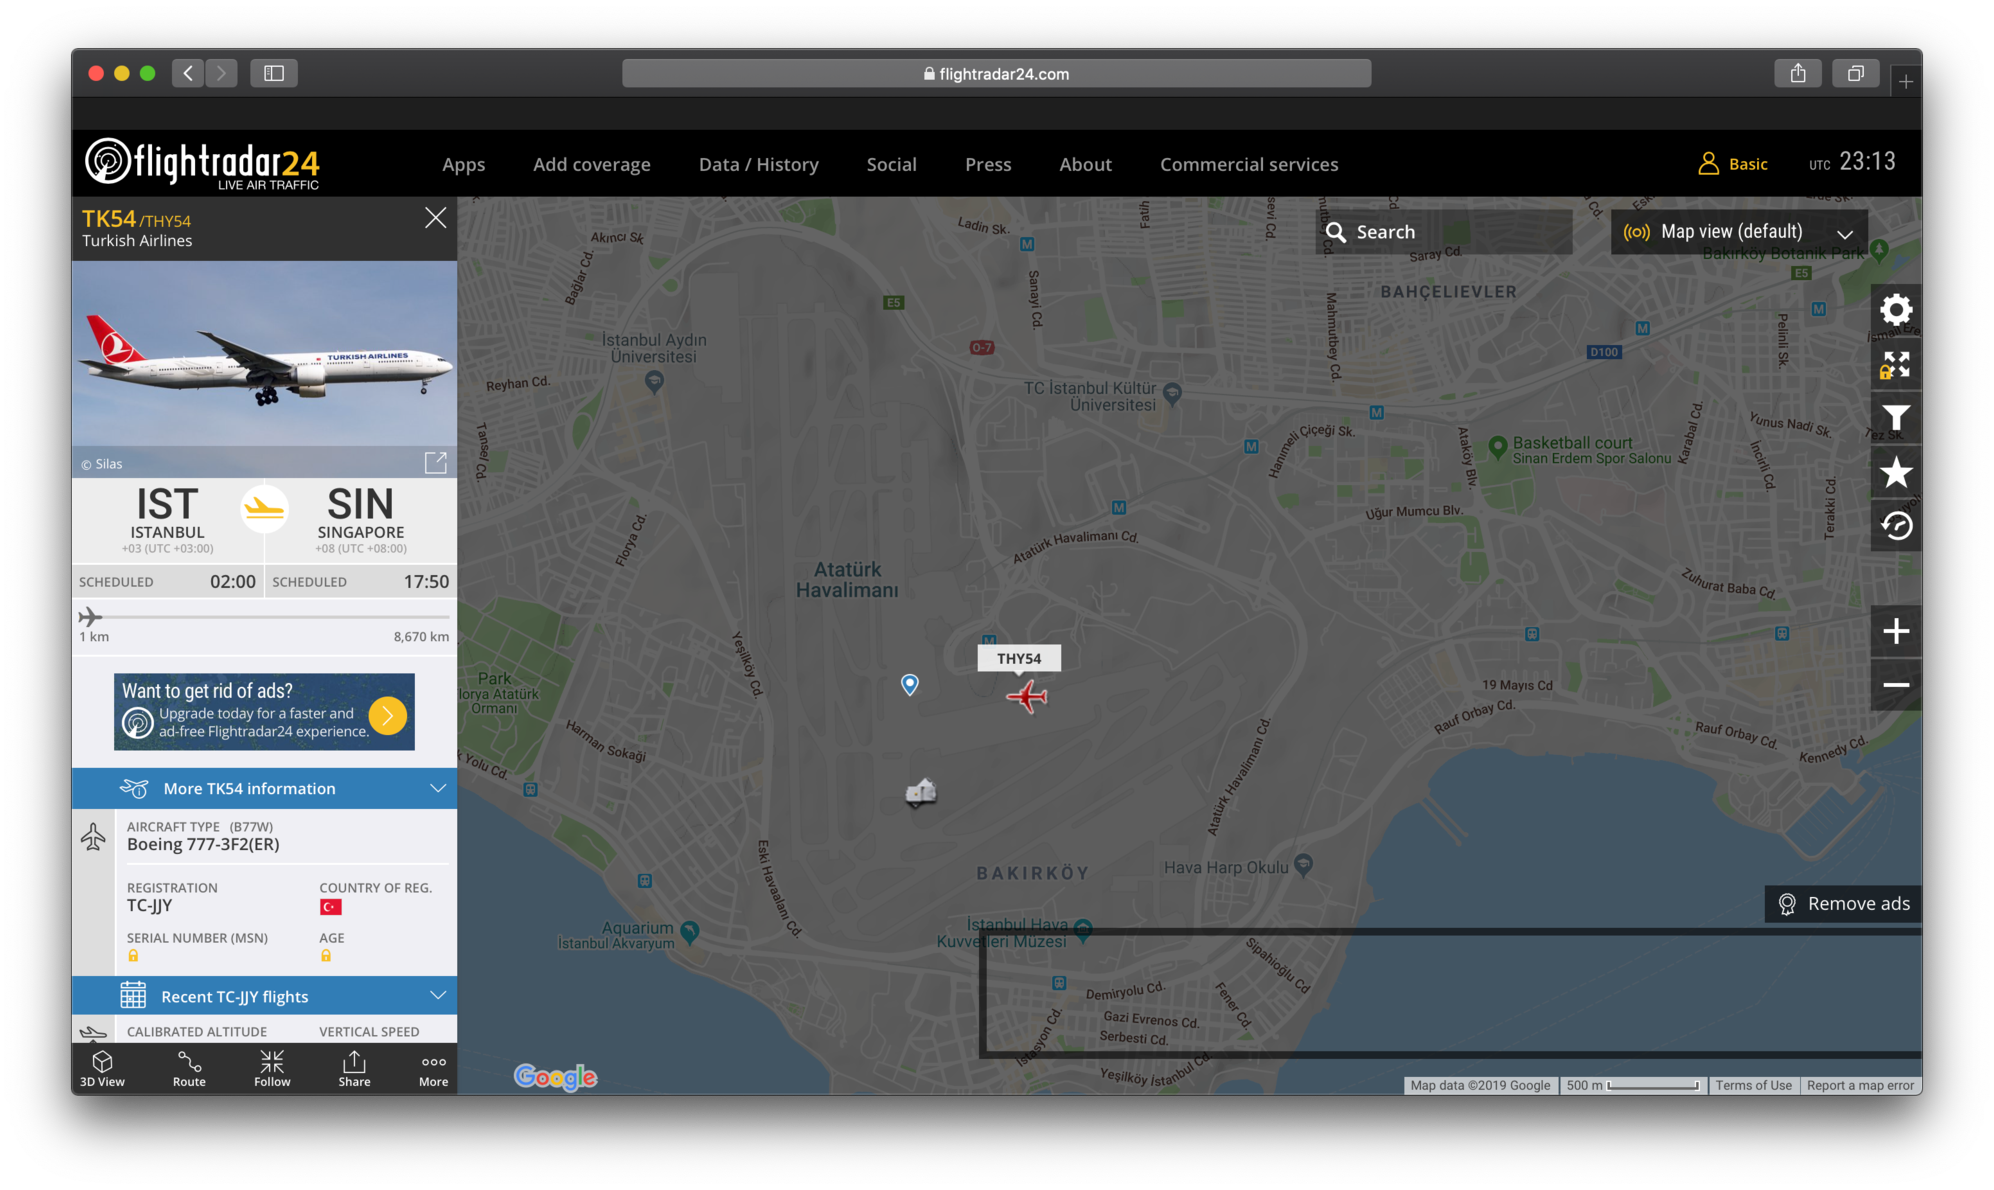Click Boeing 777-3F2(ER) aircraft type

[203, 844]
